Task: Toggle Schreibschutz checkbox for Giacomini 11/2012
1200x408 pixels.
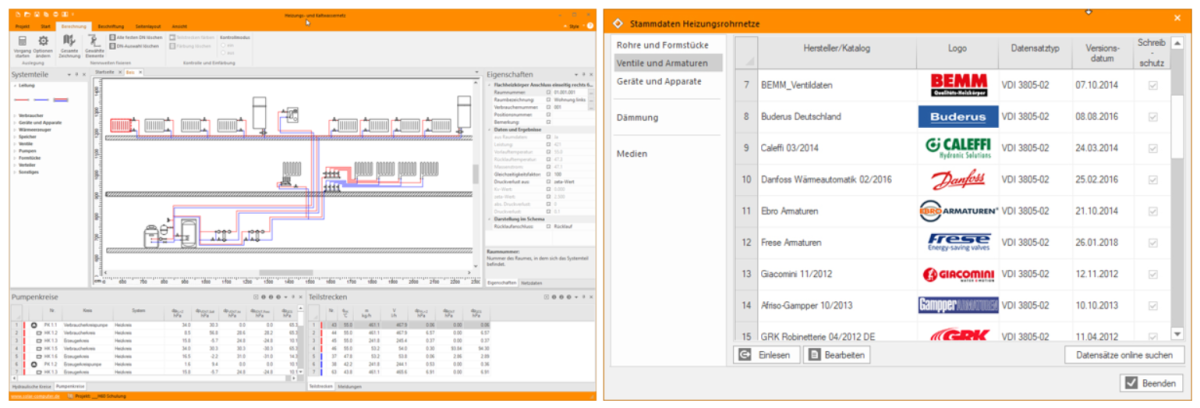Action: pyautogui.click(x=1153, y=275)
